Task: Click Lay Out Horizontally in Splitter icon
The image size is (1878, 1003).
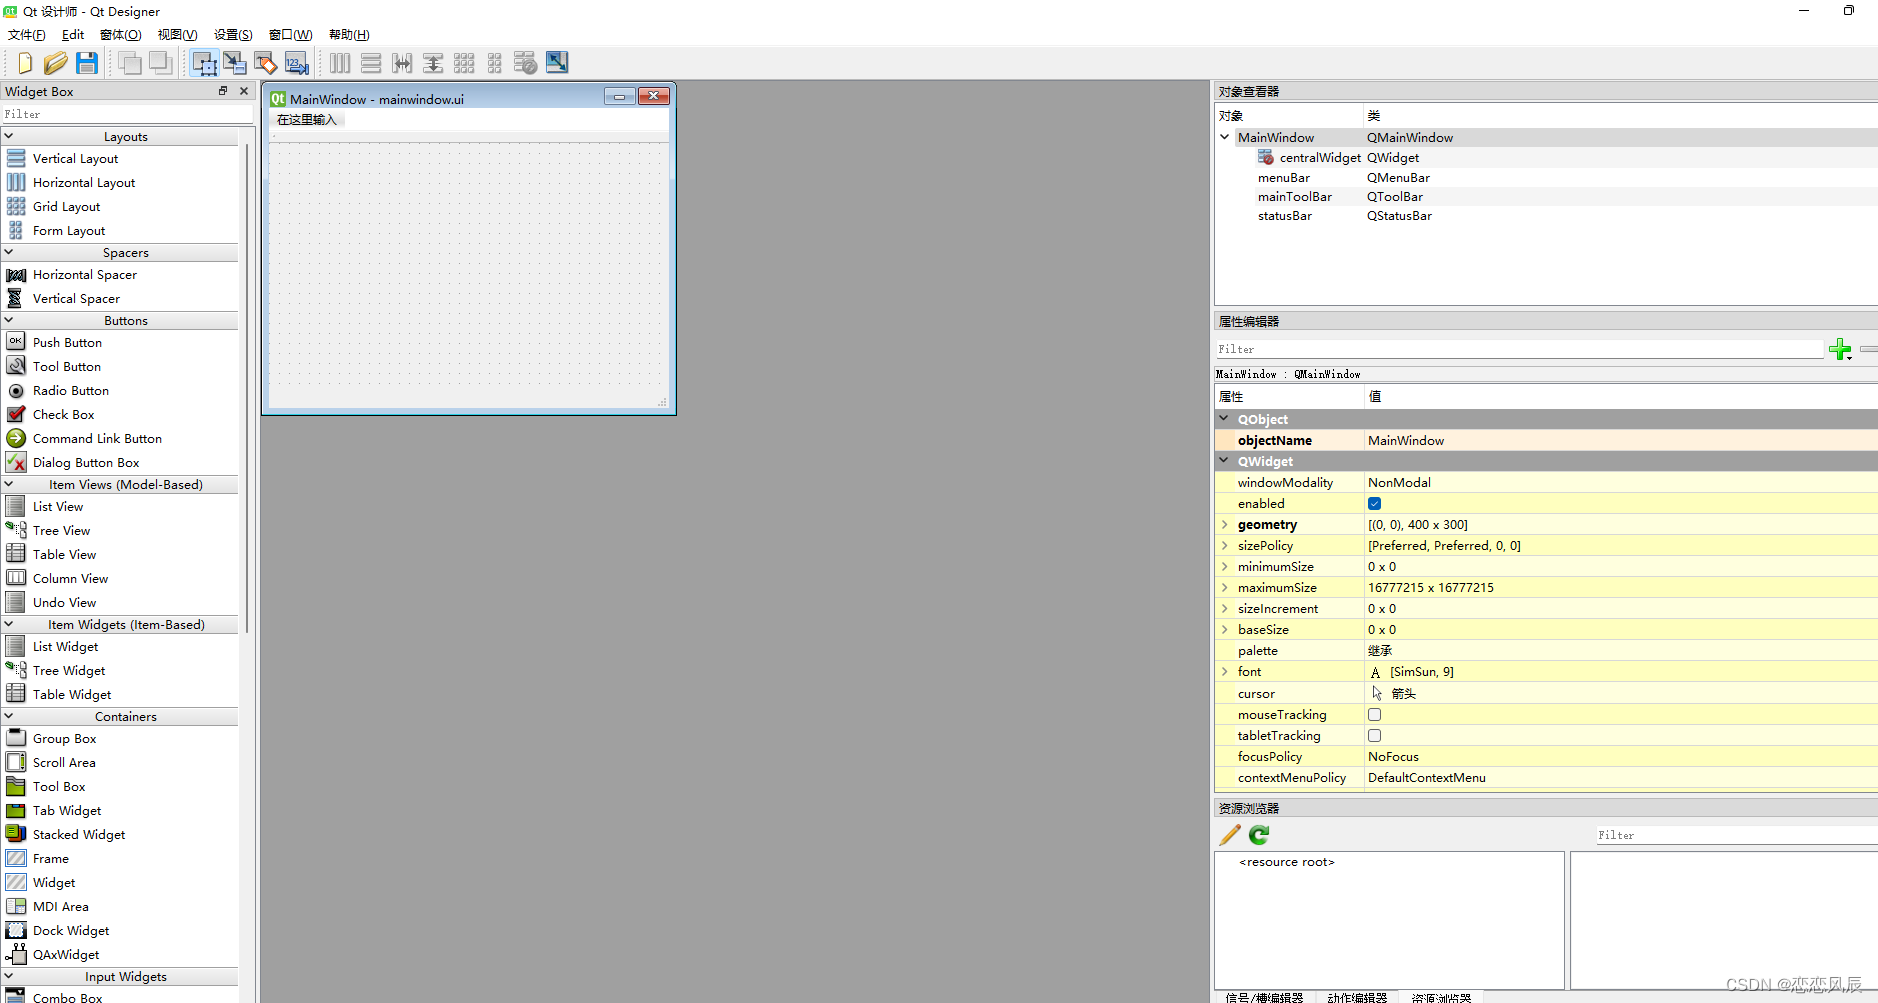Action: click(402, 63)
